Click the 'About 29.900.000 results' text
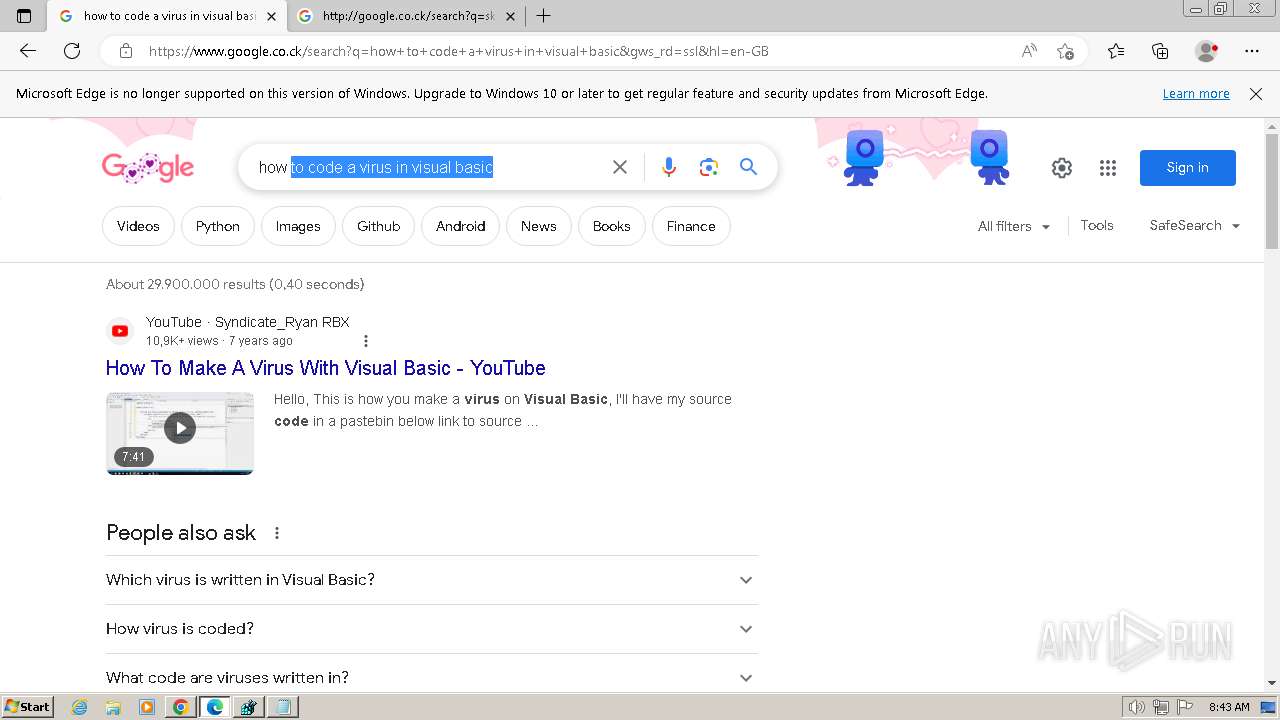This screenshot has width=1280, height=720. click(235, 285)
